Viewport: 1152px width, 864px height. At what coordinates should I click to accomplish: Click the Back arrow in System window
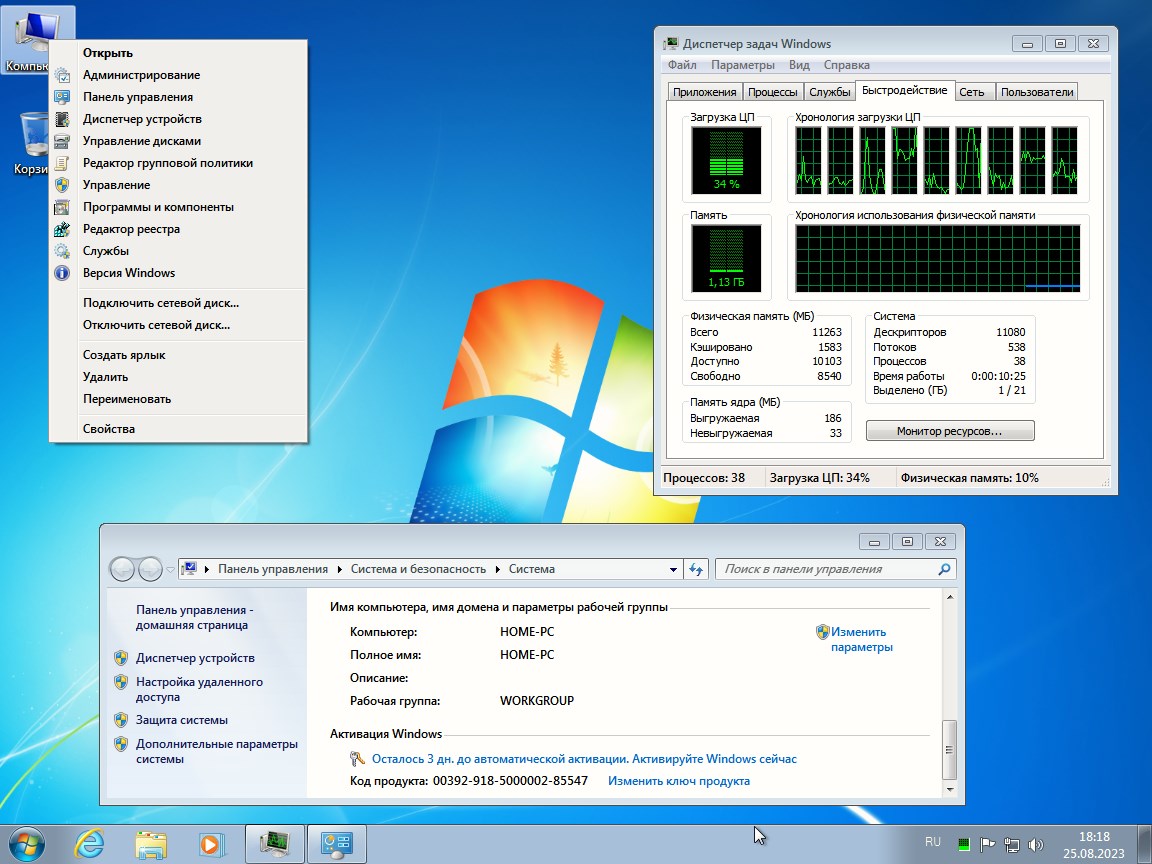pyautogui.click(x=122, y=569)
